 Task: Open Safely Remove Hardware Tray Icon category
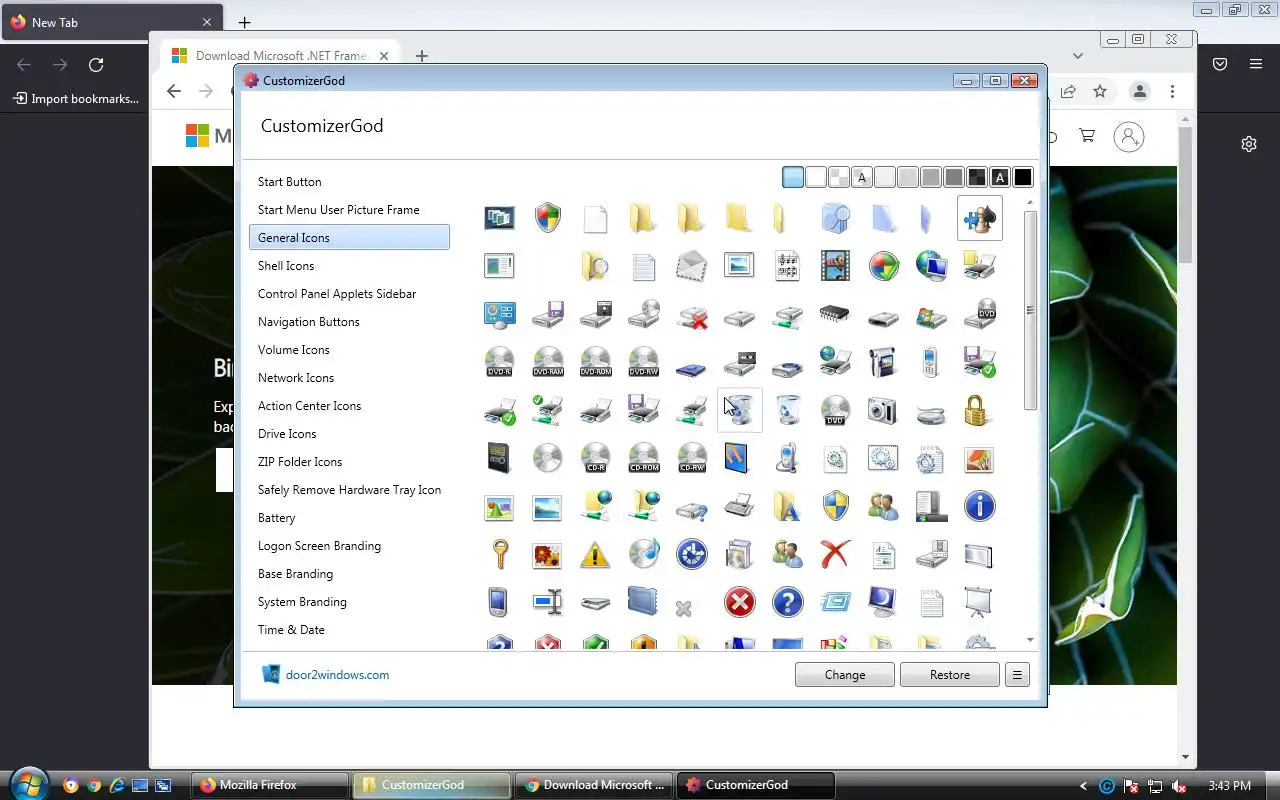click(349, 490)
